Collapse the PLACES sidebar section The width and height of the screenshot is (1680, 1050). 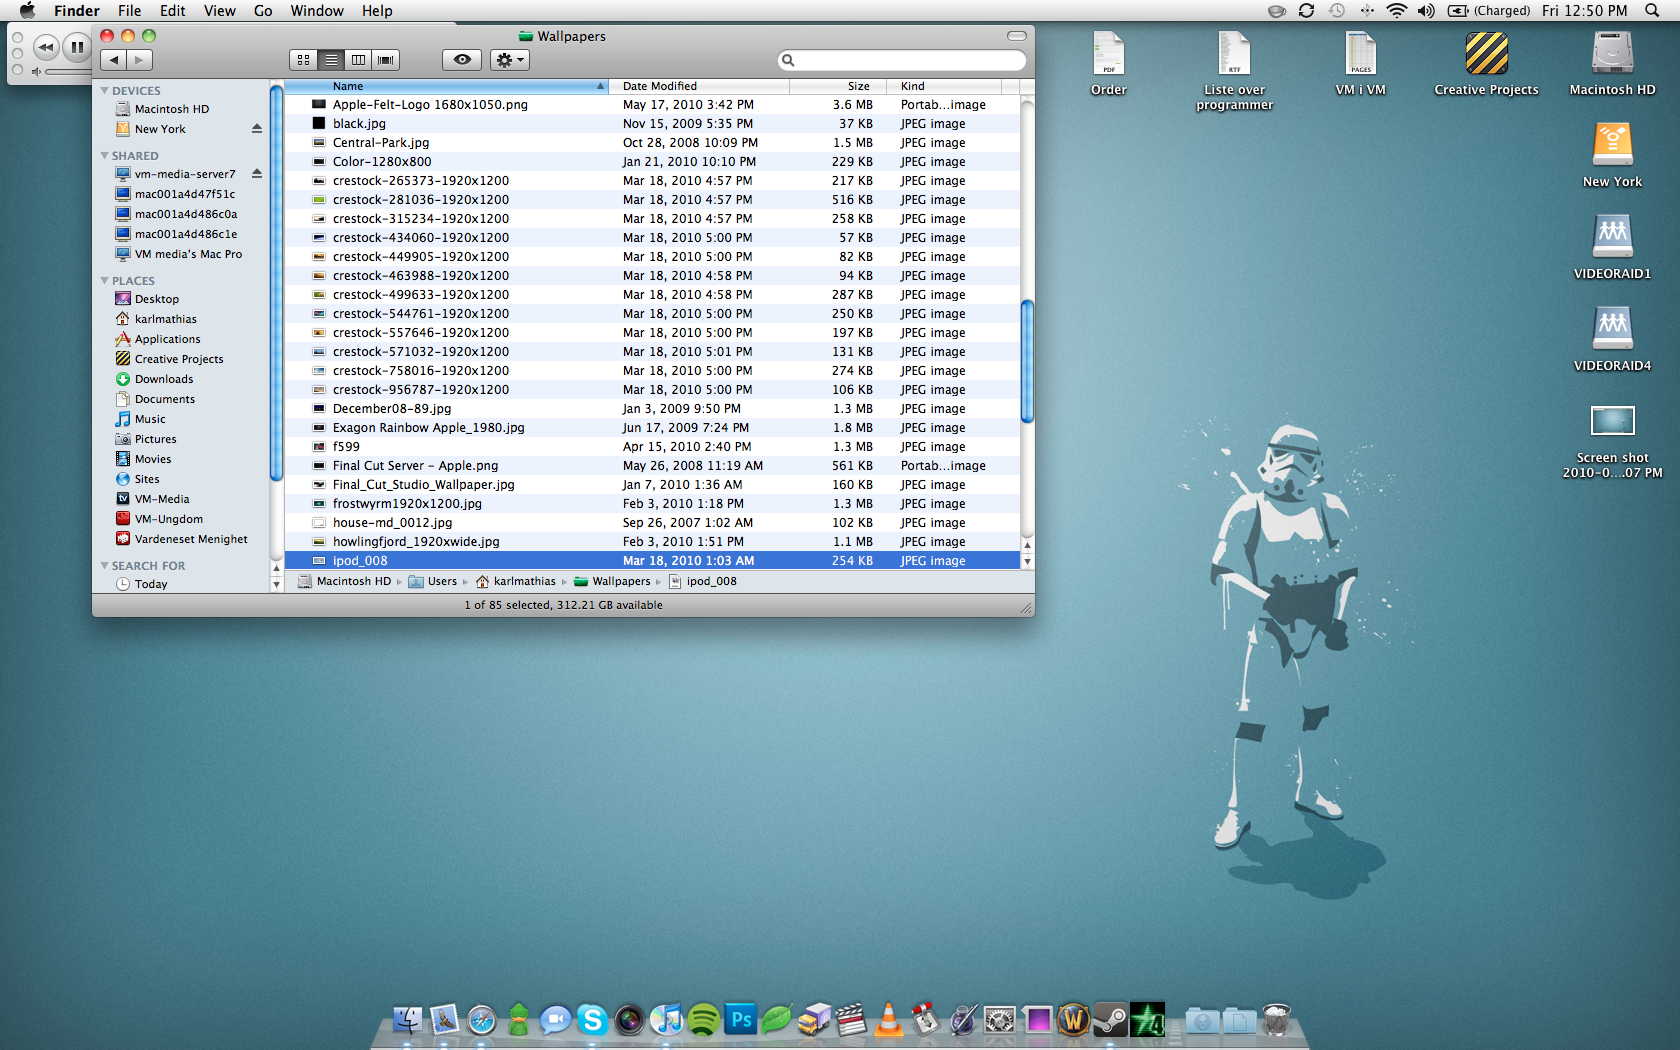click(x=104, y=280)
